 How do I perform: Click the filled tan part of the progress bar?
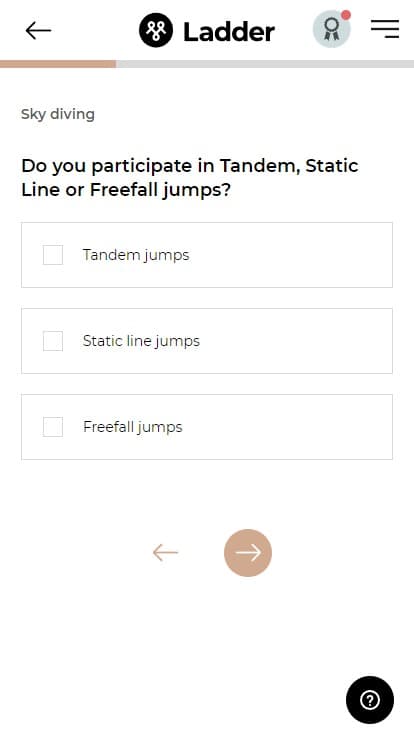pyautogui.click(x=58, y=64)
